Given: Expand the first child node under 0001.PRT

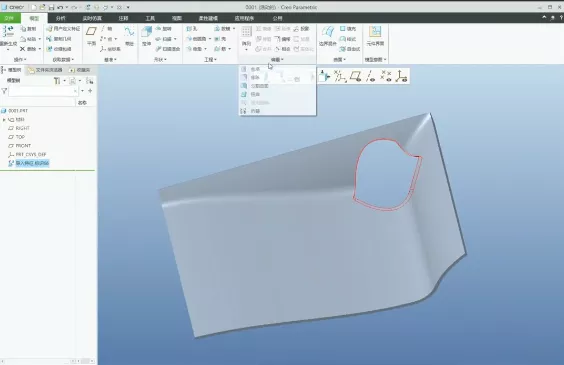Looking at the screenshot, I should (x=4, y=120).
